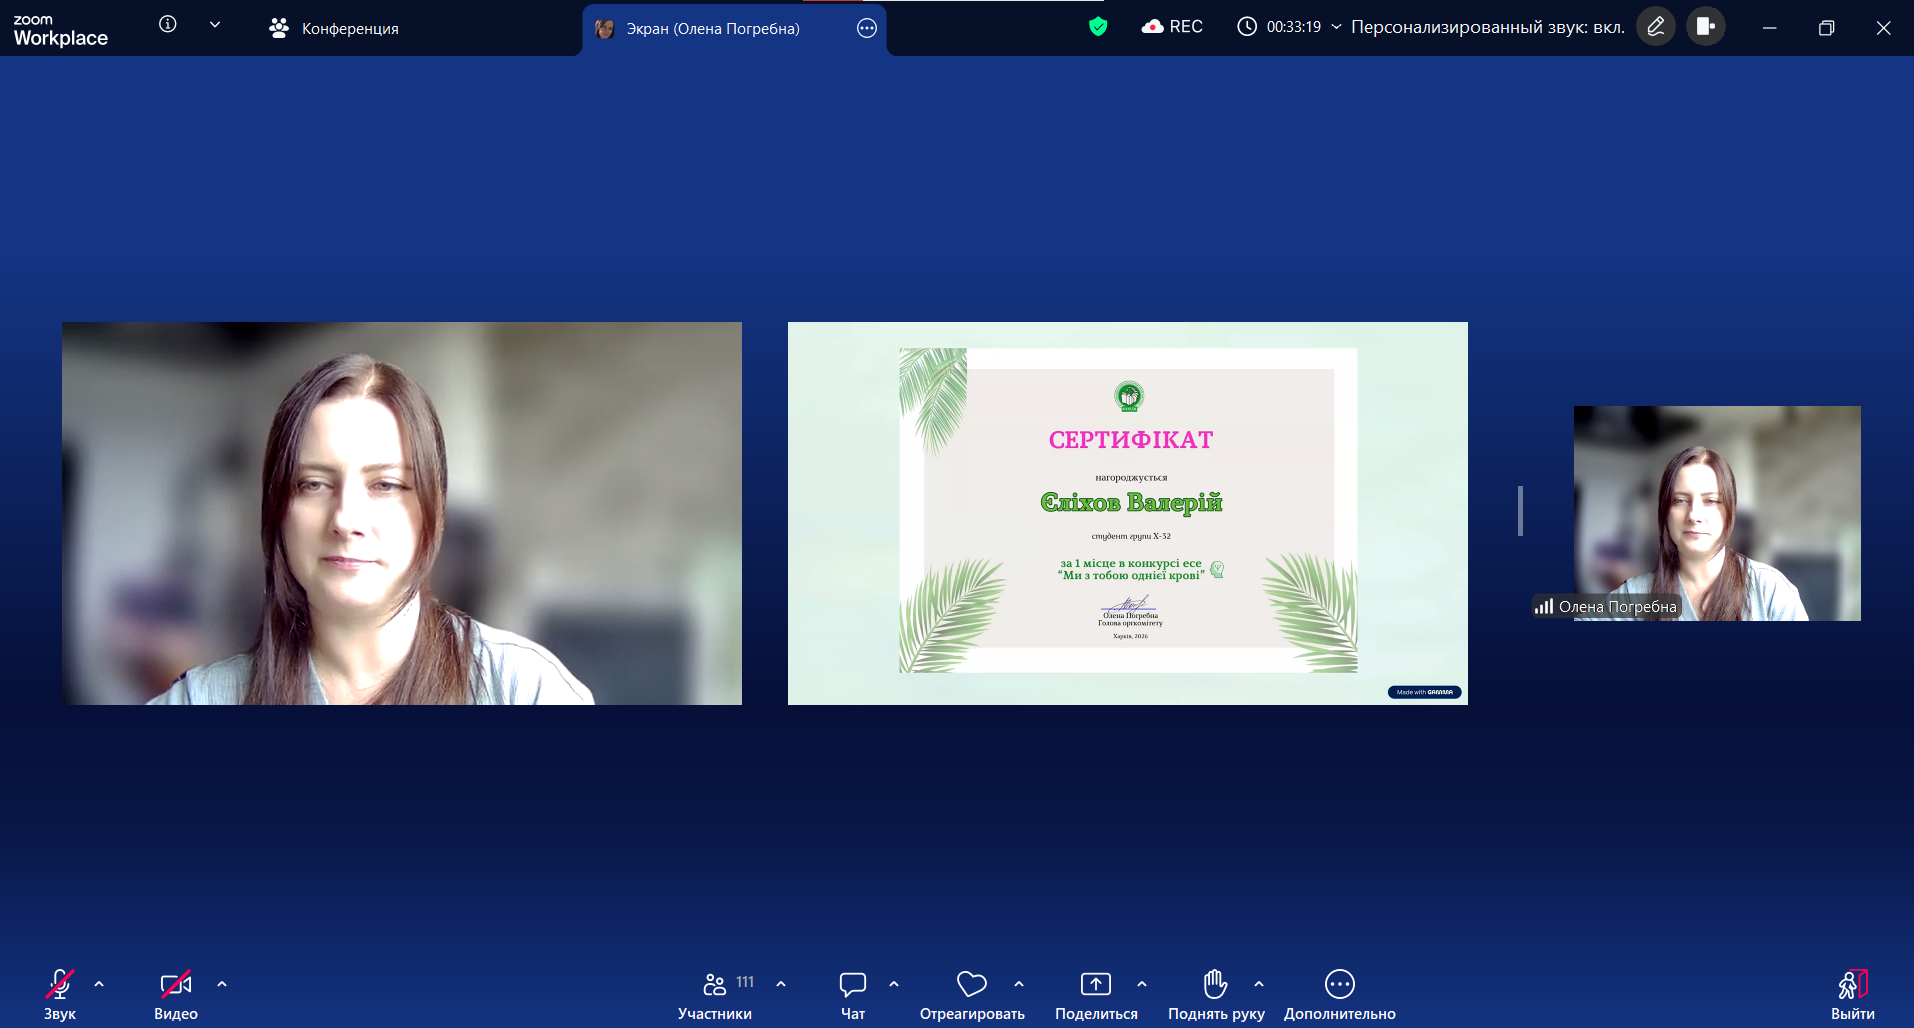Expand audio settings arrow next to Звук

[x=99, y=984]
